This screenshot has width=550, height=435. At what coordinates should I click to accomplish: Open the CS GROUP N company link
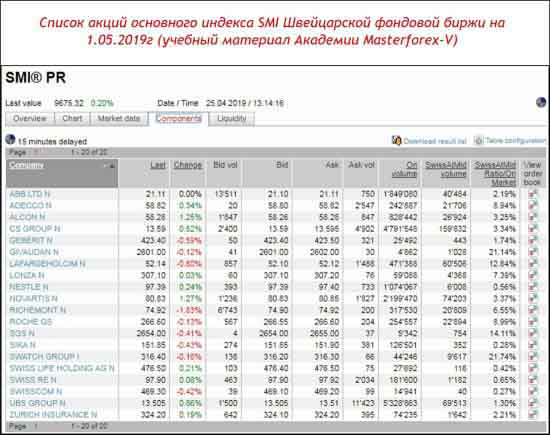(35, 229)
